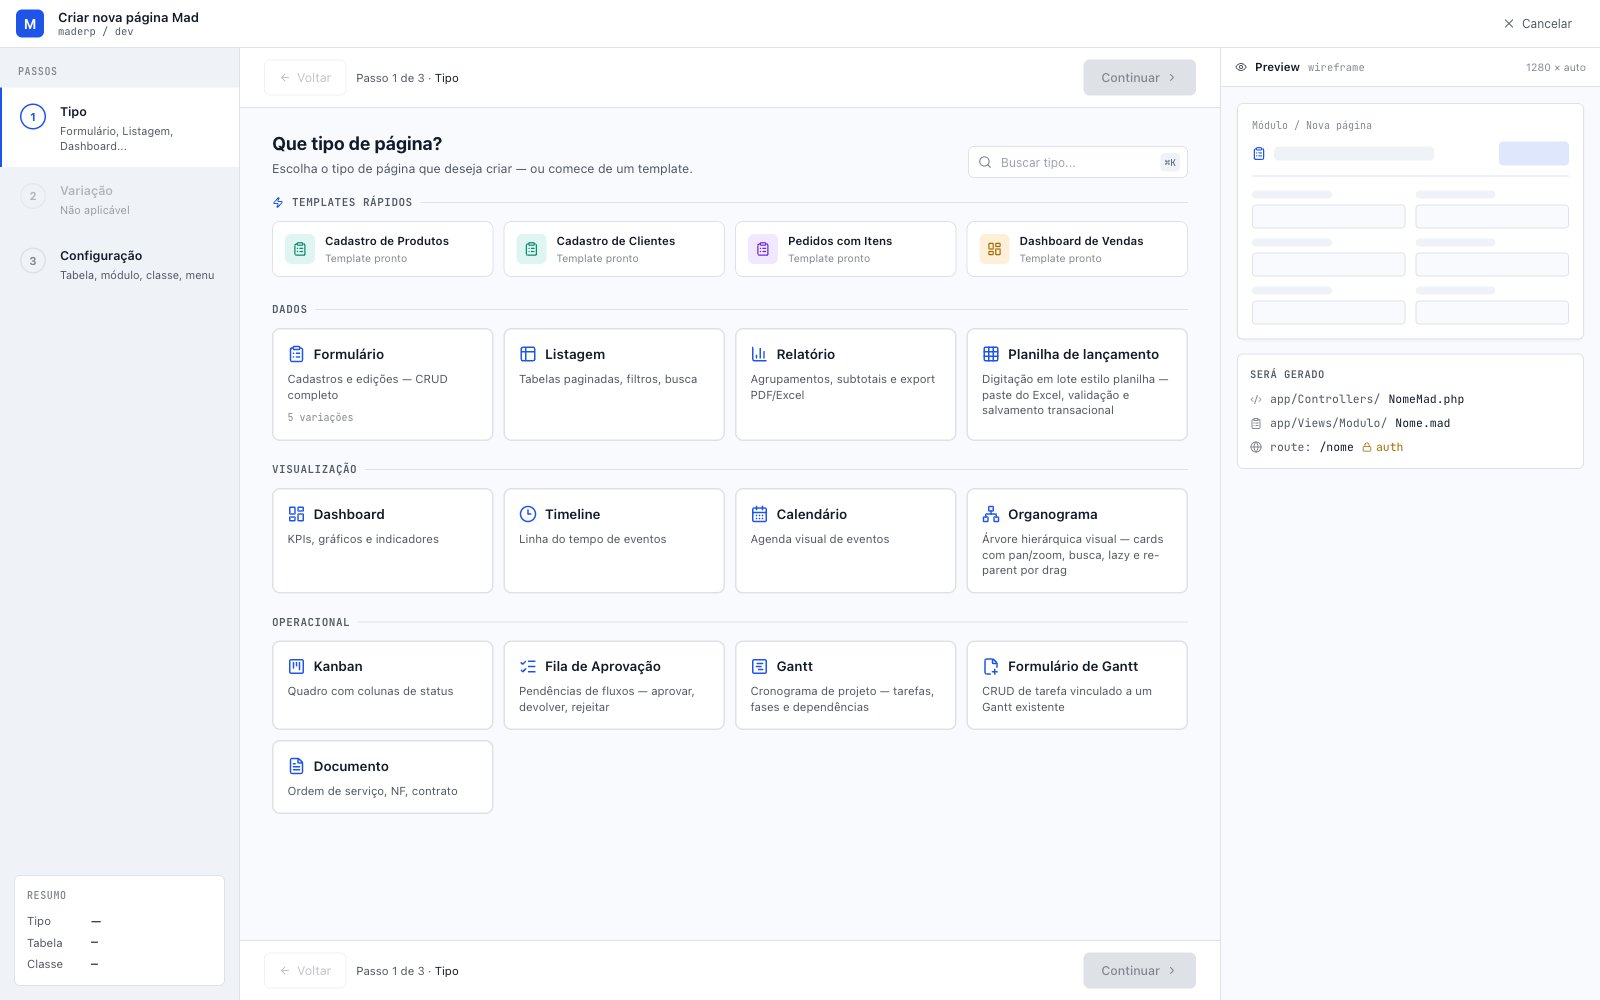
Task: Click the Preview eye icon
Action: click(x=1241, y=67)
